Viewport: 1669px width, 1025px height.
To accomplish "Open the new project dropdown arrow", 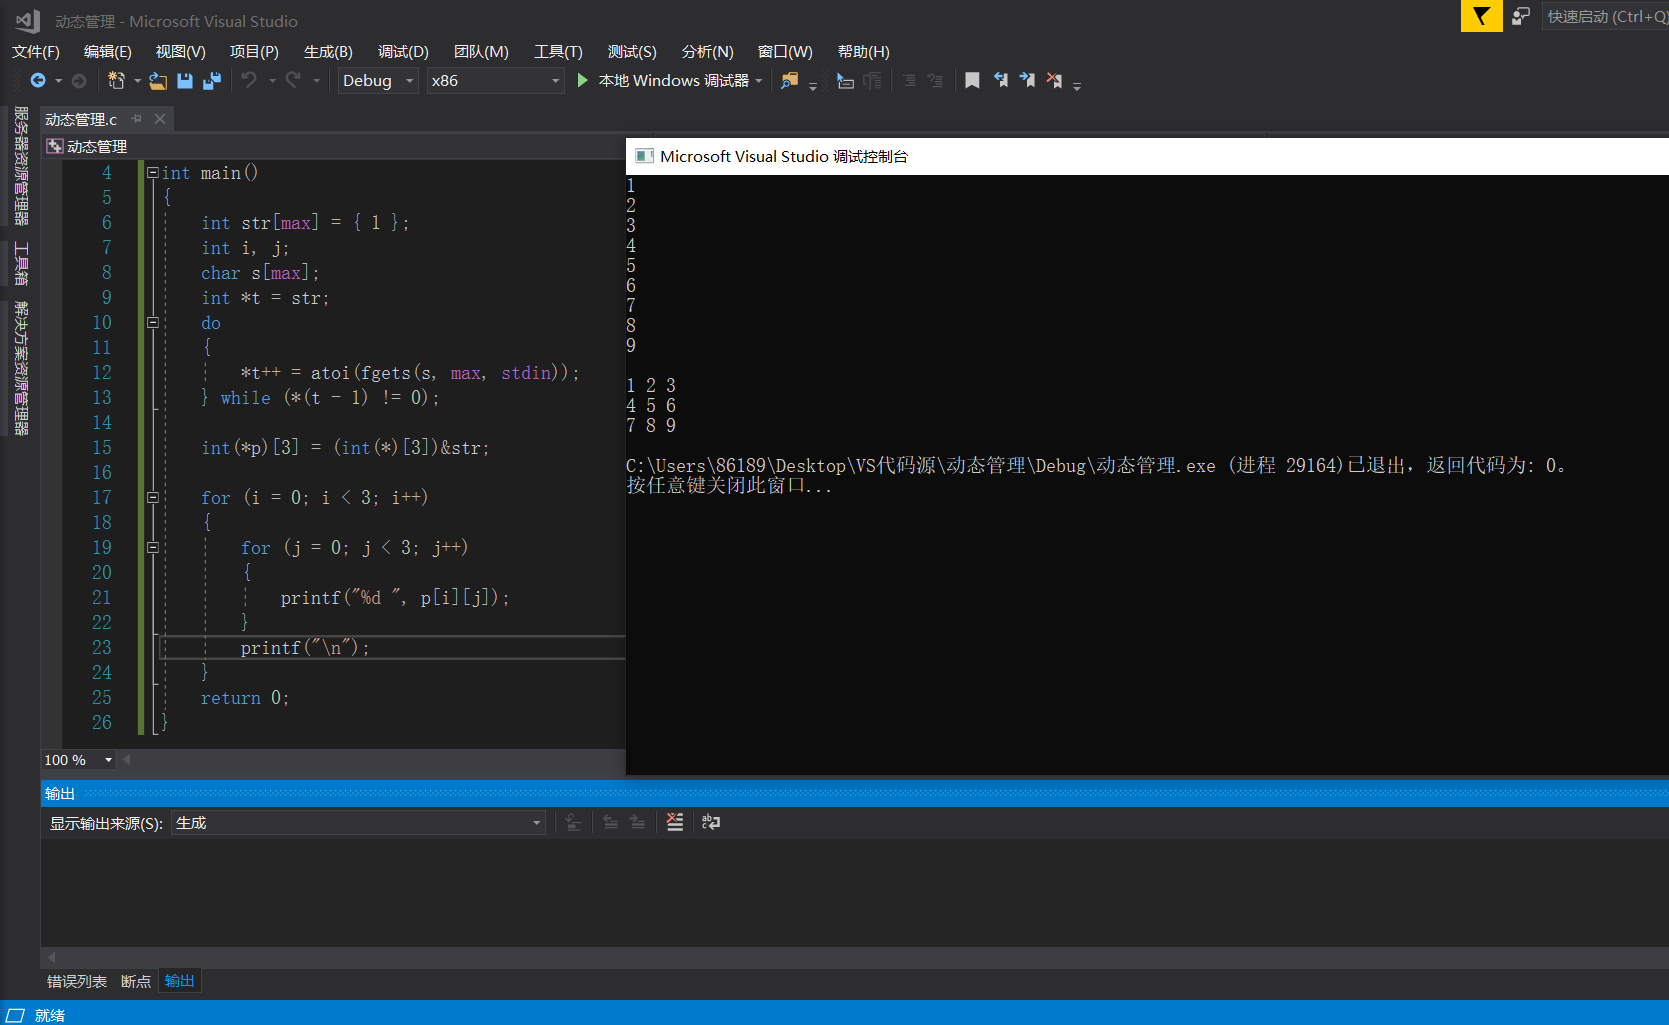I will click(x=137, y=81).
